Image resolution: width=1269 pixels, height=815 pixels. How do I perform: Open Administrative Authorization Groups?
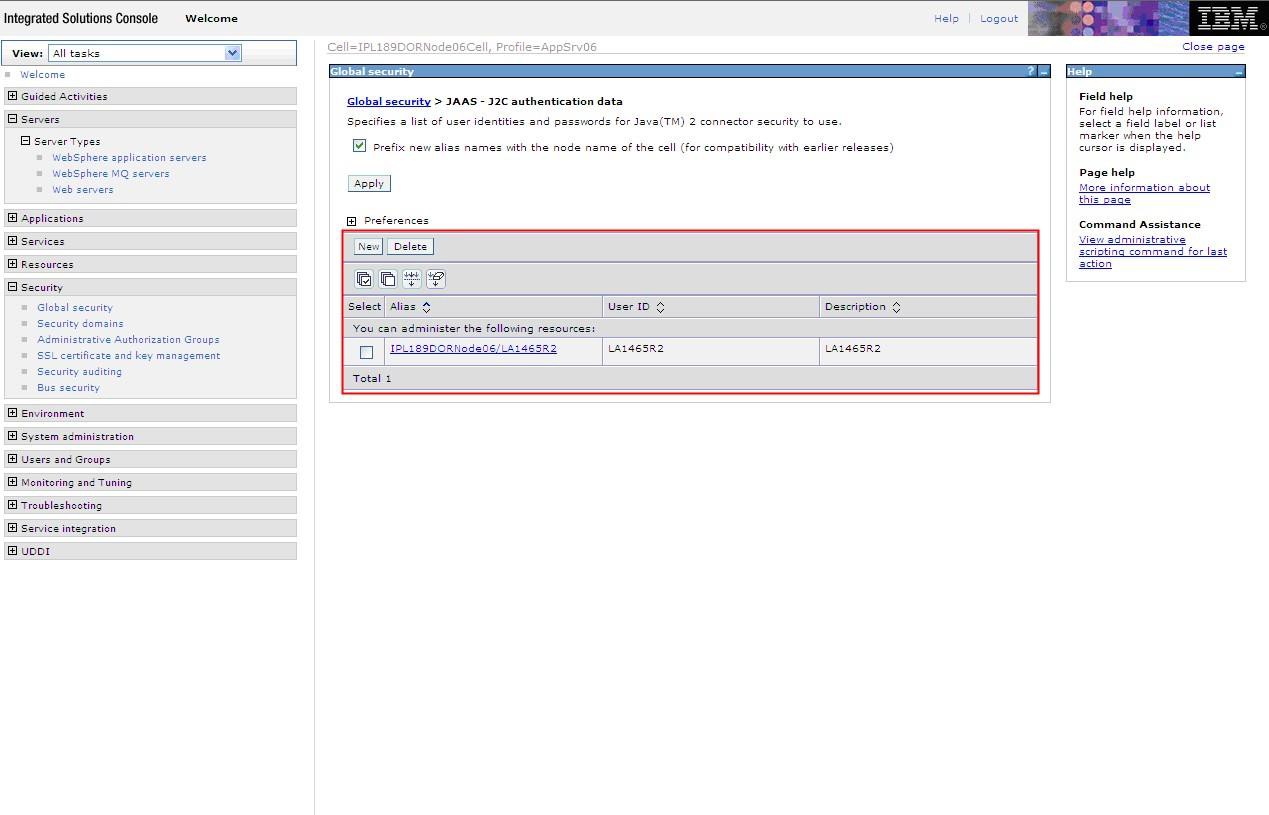pyautogui.click(x=128, y=340)
